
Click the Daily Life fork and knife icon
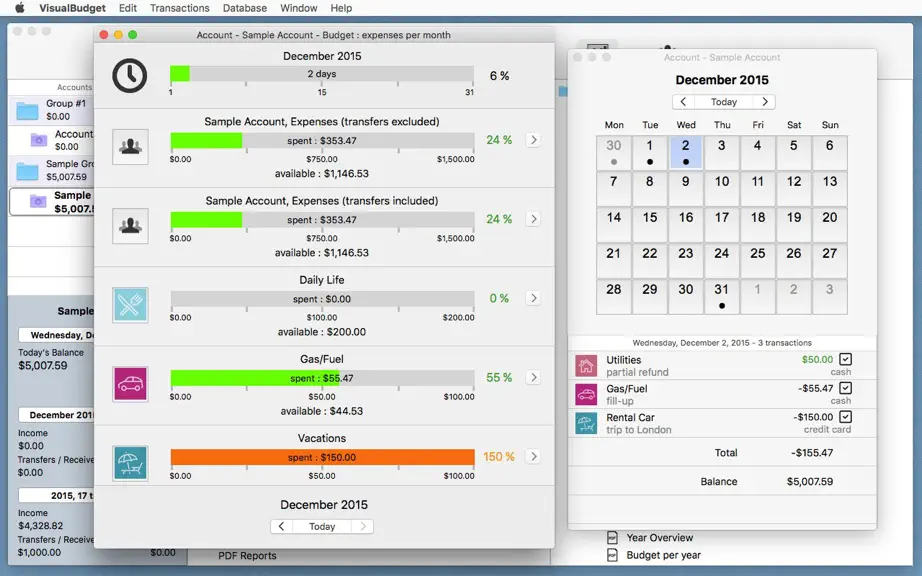tap(130, 305)
